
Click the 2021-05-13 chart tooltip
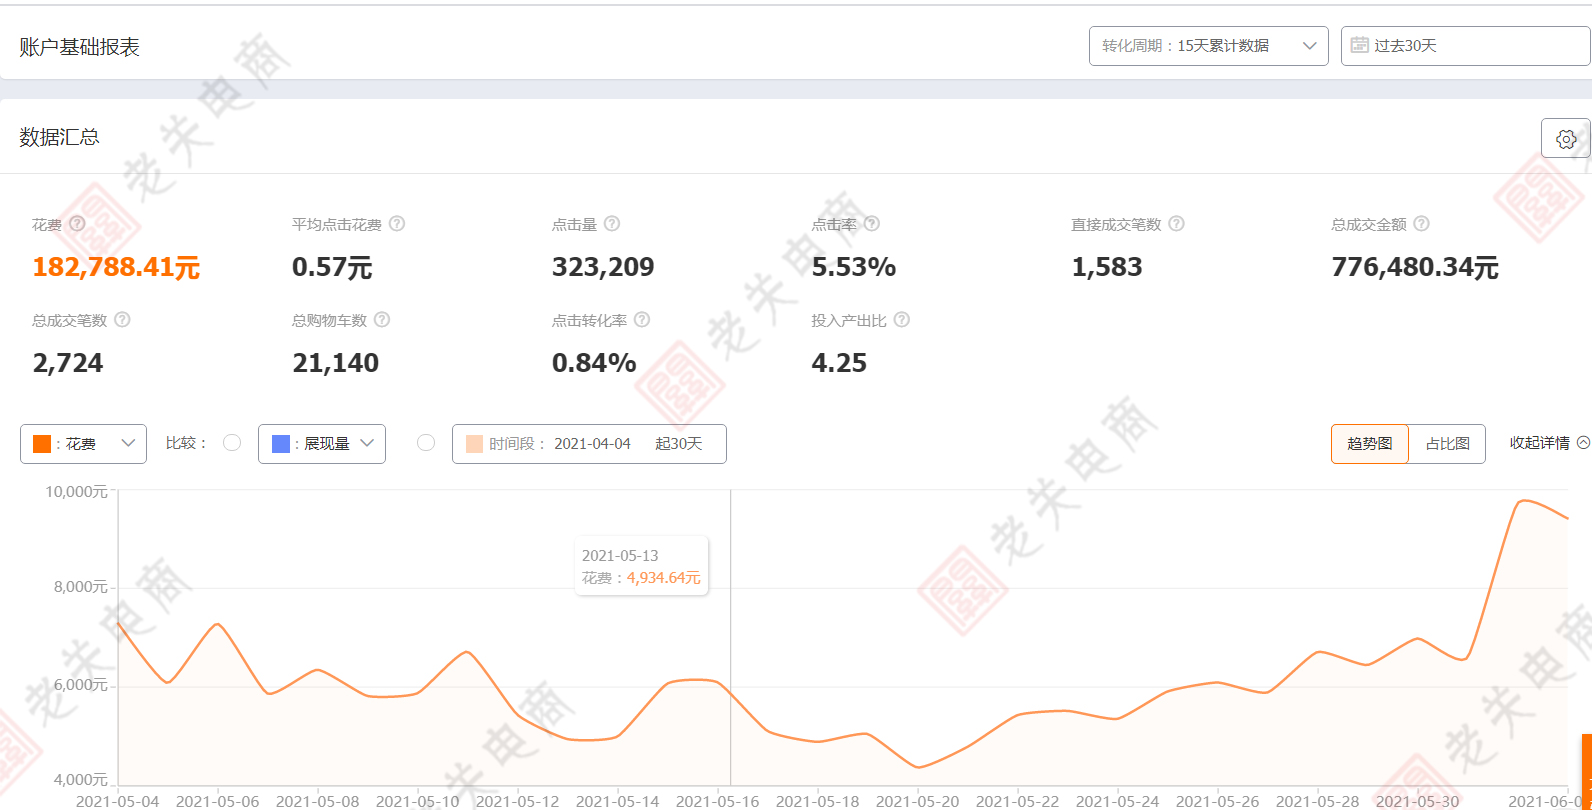click(x=641, y=566)
